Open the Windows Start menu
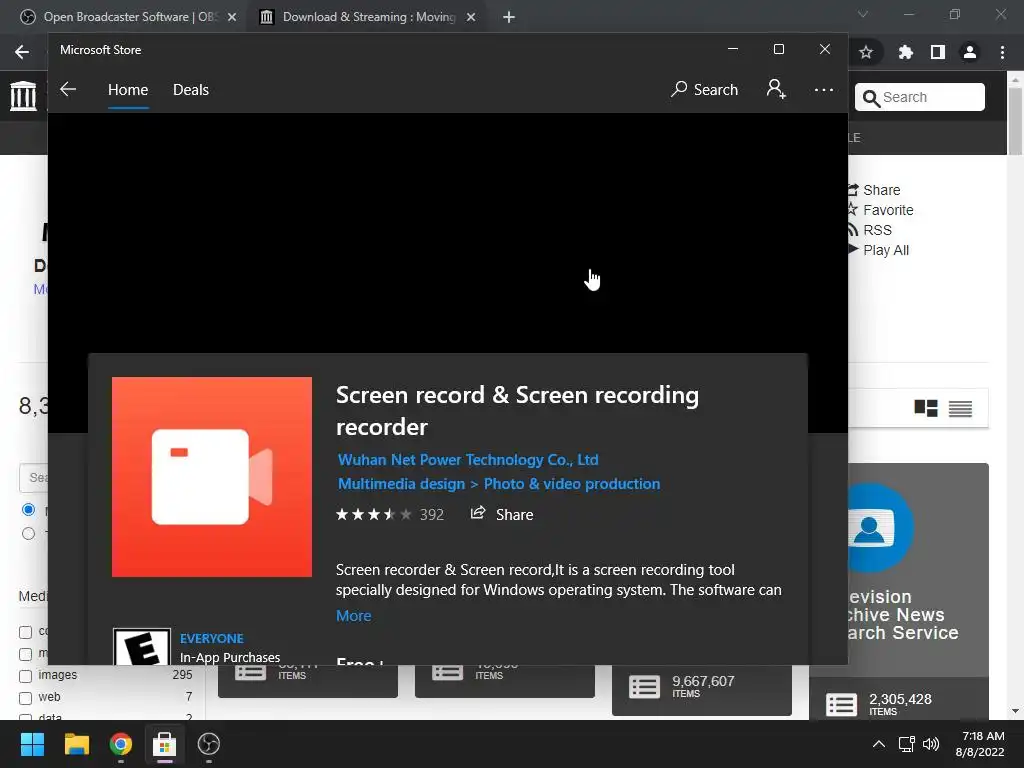 coord(32,744)
